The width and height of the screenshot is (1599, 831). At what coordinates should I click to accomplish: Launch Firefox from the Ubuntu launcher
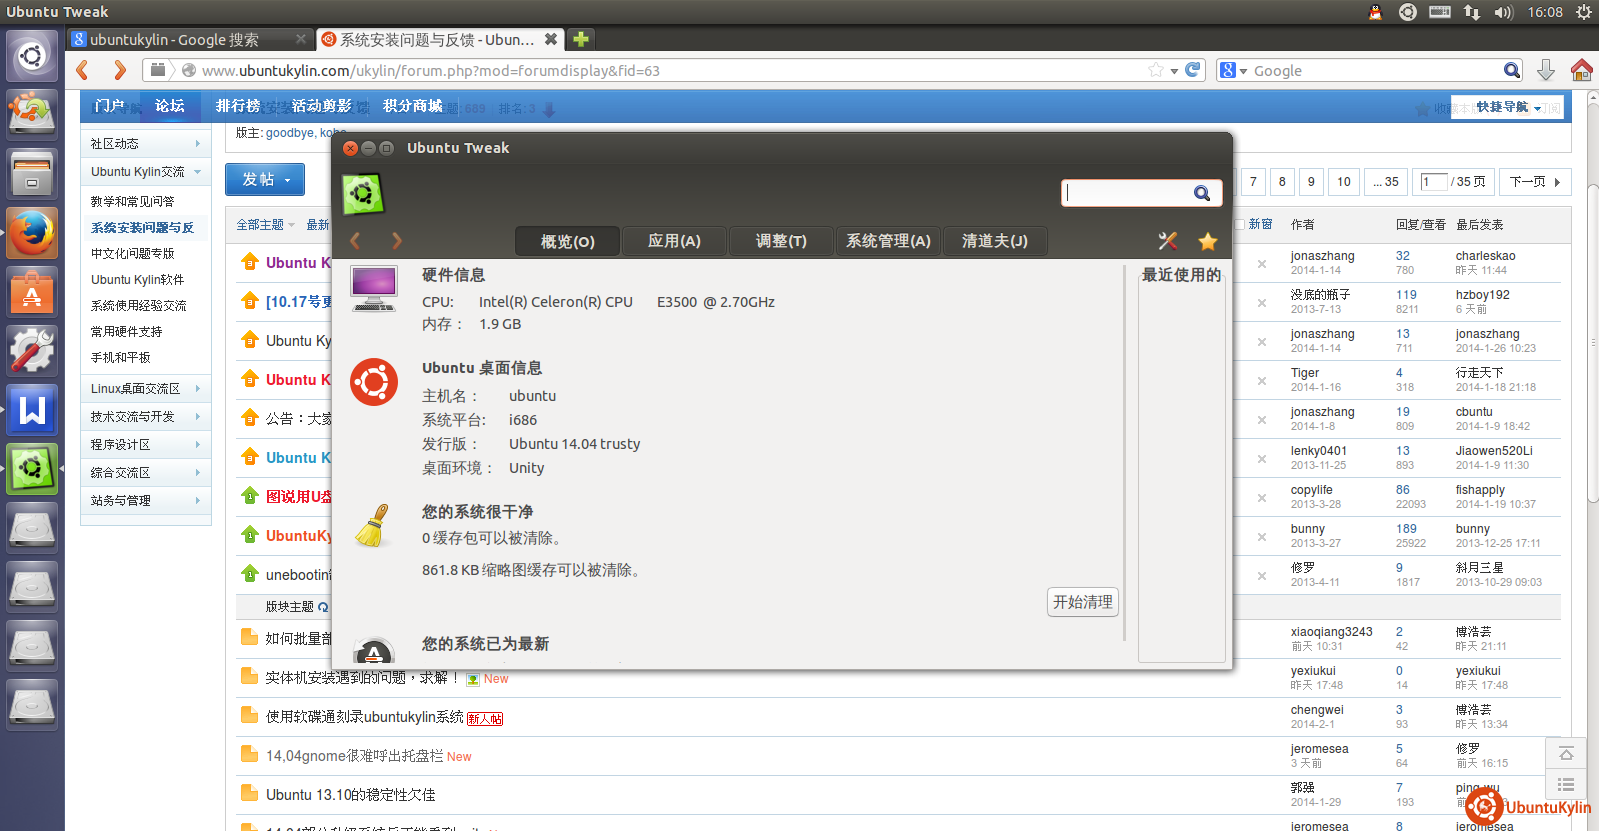tap(32, 233)
